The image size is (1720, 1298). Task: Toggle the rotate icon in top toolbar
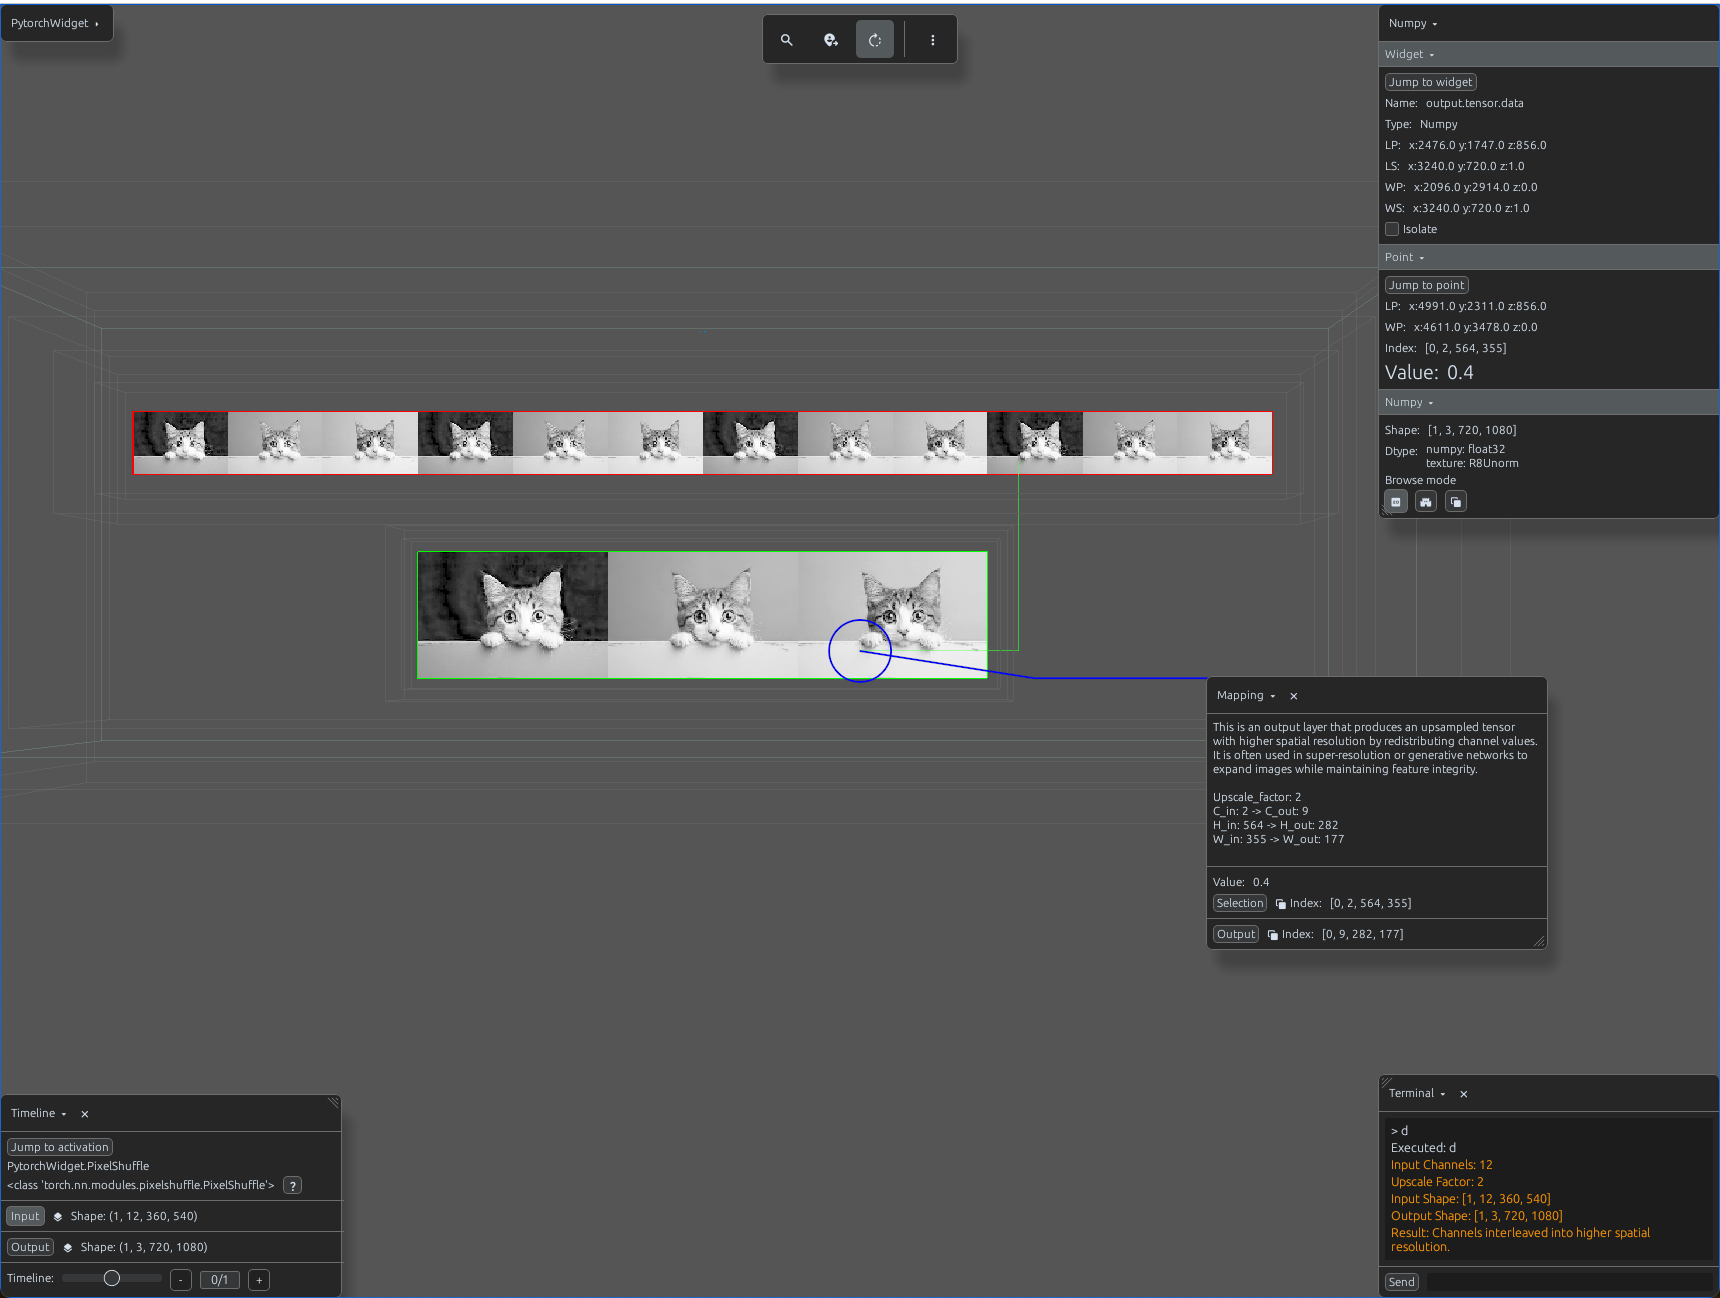(x=875, y=40)
